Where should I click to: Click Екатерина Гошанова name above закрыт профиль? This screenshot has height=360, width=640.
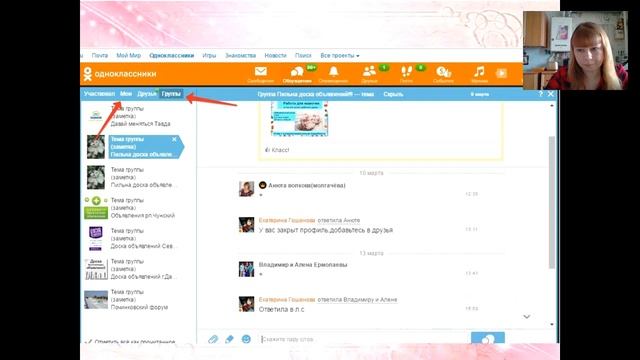click(287, 220)
